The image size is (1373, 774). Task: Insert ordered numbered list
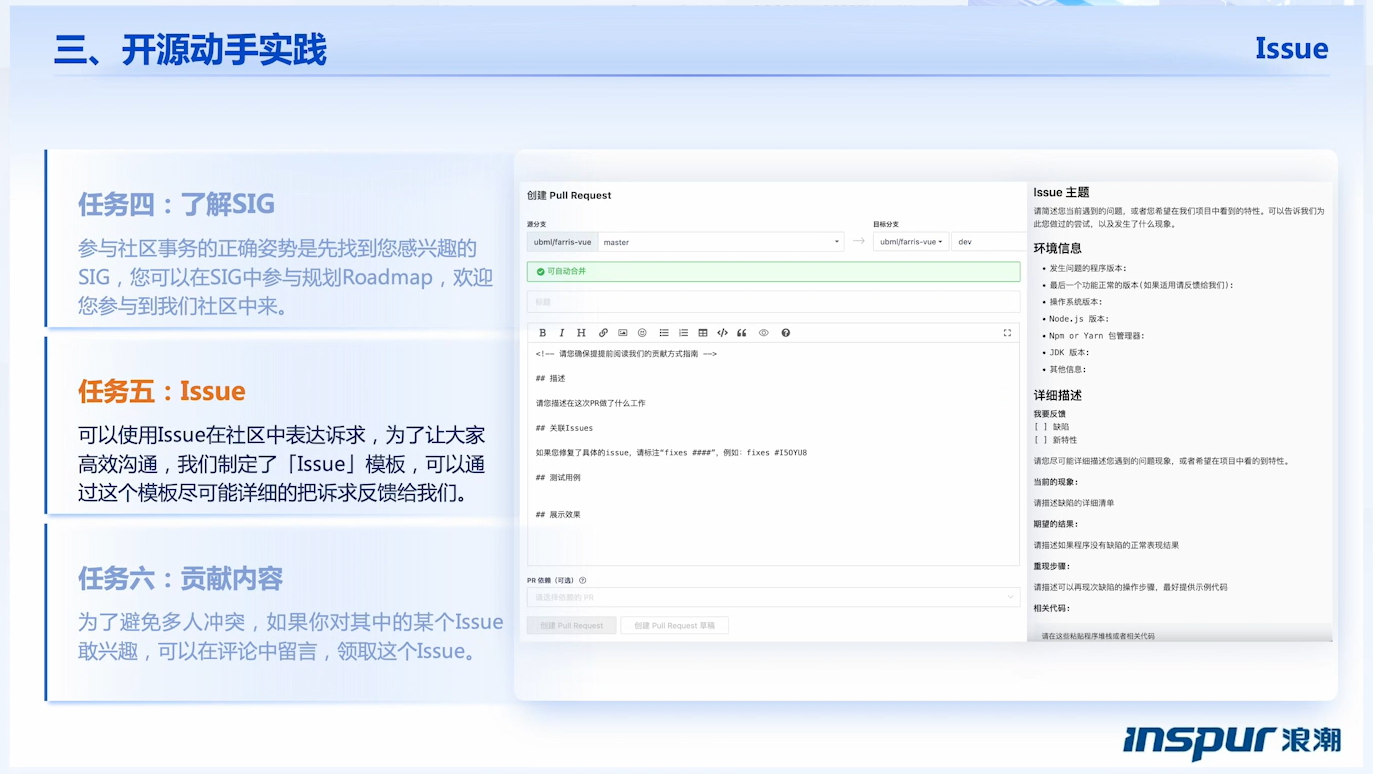pos(684,333)
